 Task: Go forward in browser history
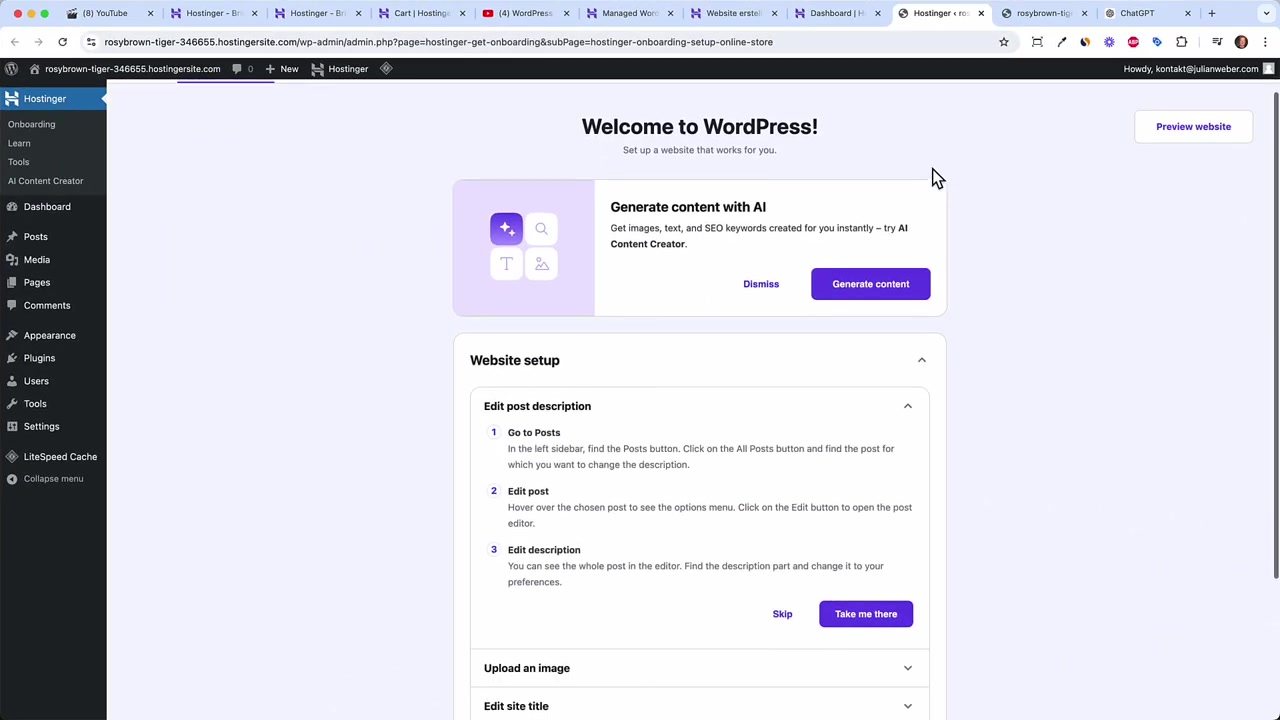pos(39,42)
